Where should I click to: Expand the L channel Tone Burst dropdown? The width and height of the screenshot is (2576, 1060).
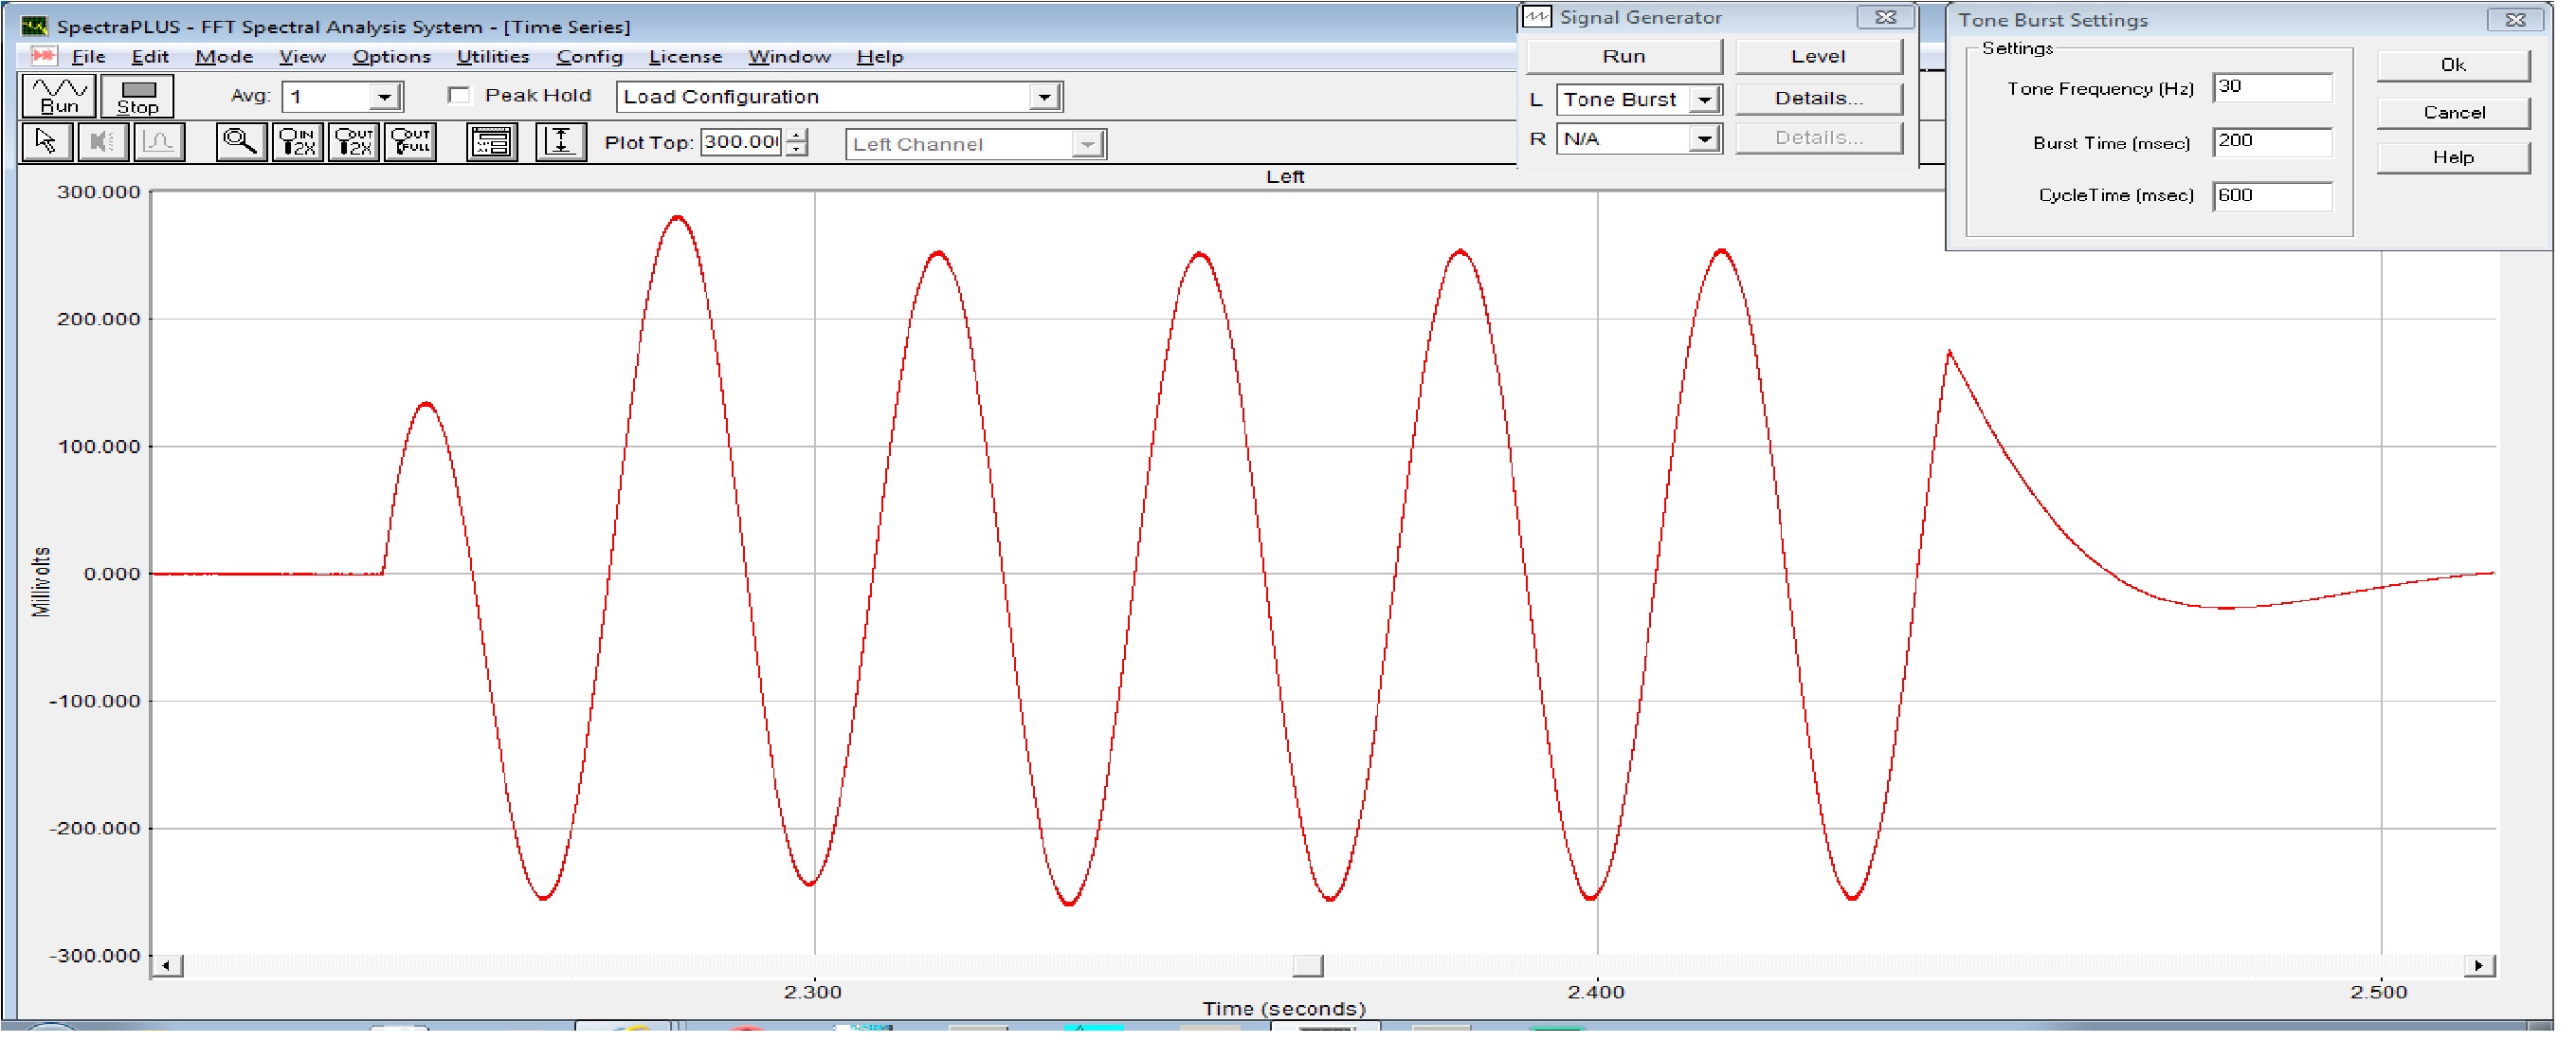[x=1705, y=100]
